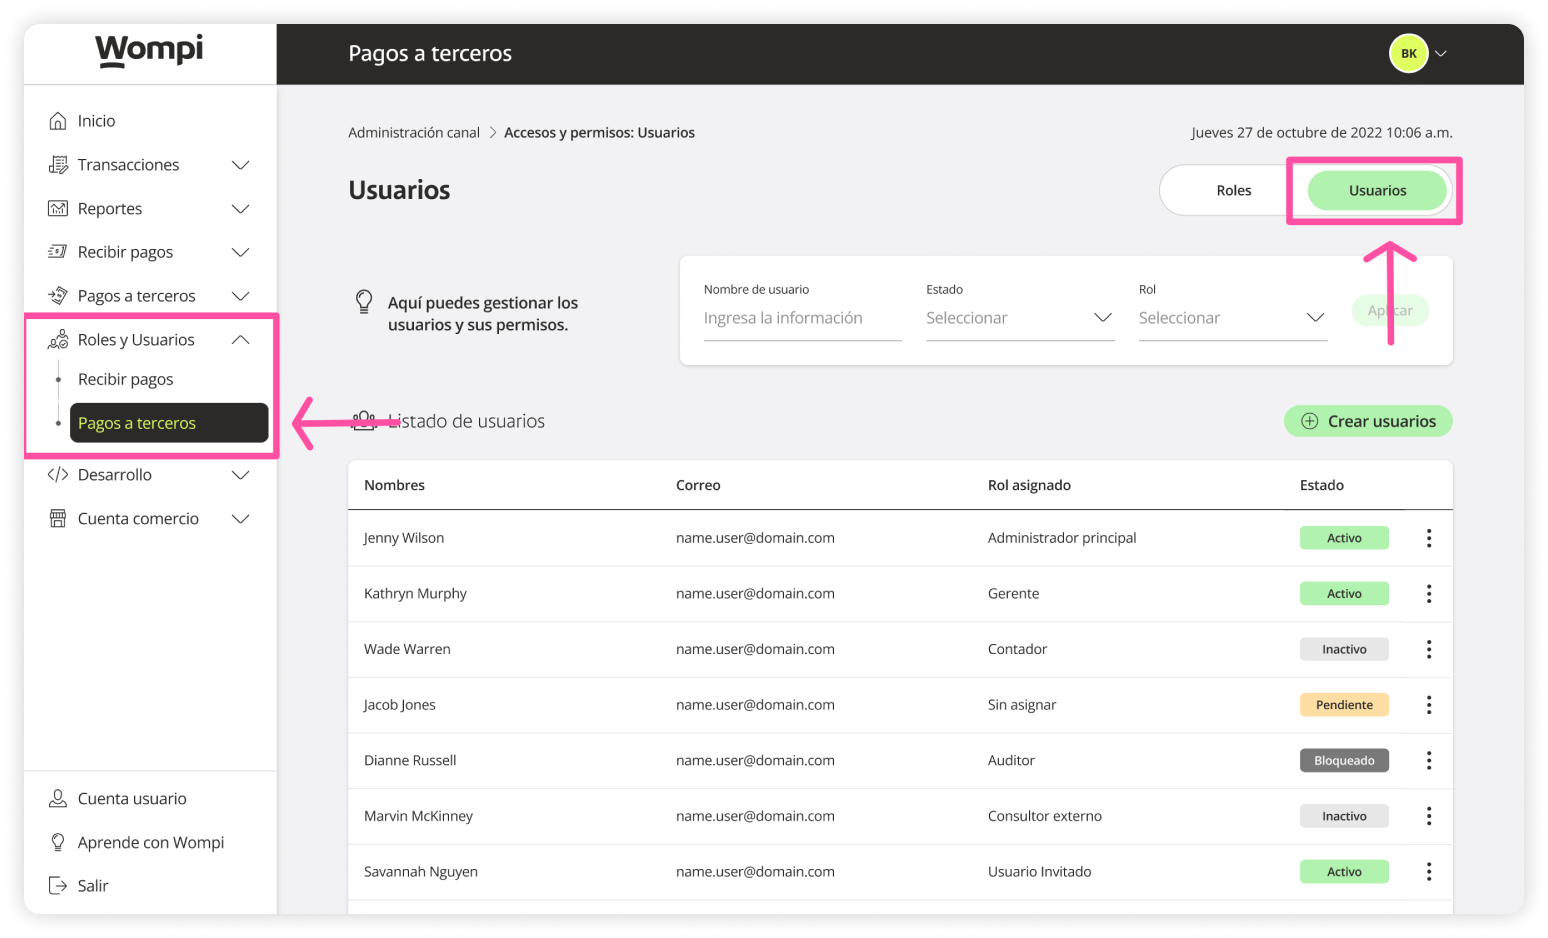Open the Rol dropdown
Screen dimensions: 1548x938
coord(1233,317)
